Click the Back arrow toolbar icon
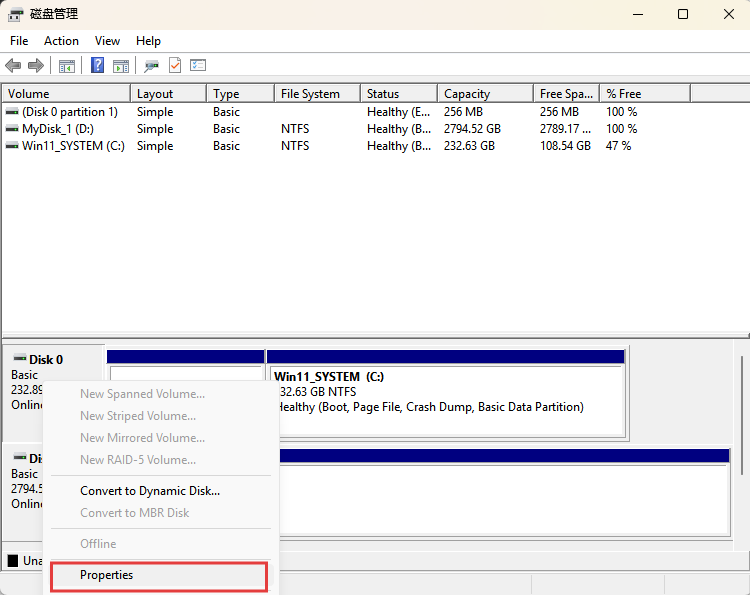 point(13,66)
